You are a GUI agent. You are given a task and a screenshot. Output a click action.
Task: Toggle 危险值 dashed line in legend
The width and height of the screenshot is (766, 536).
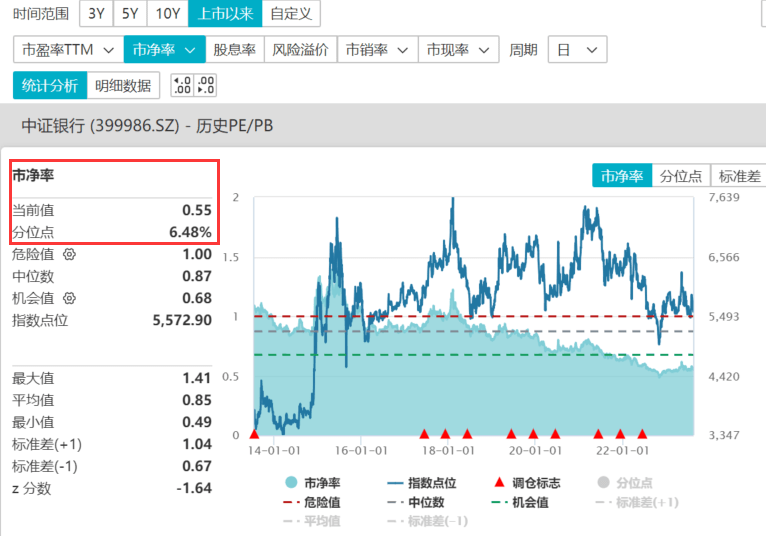coord(312,502)
